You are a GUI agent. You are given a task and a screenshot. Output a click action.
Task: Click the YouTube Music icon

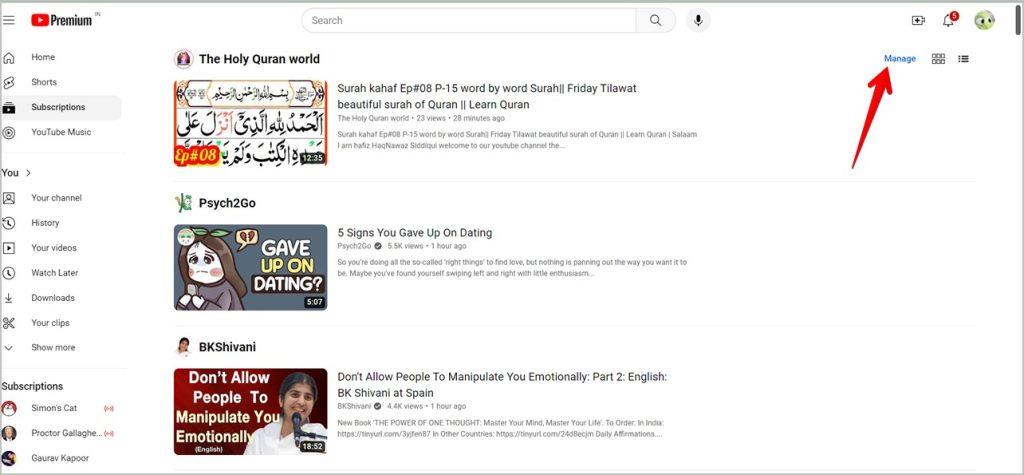tap(9, 132)
